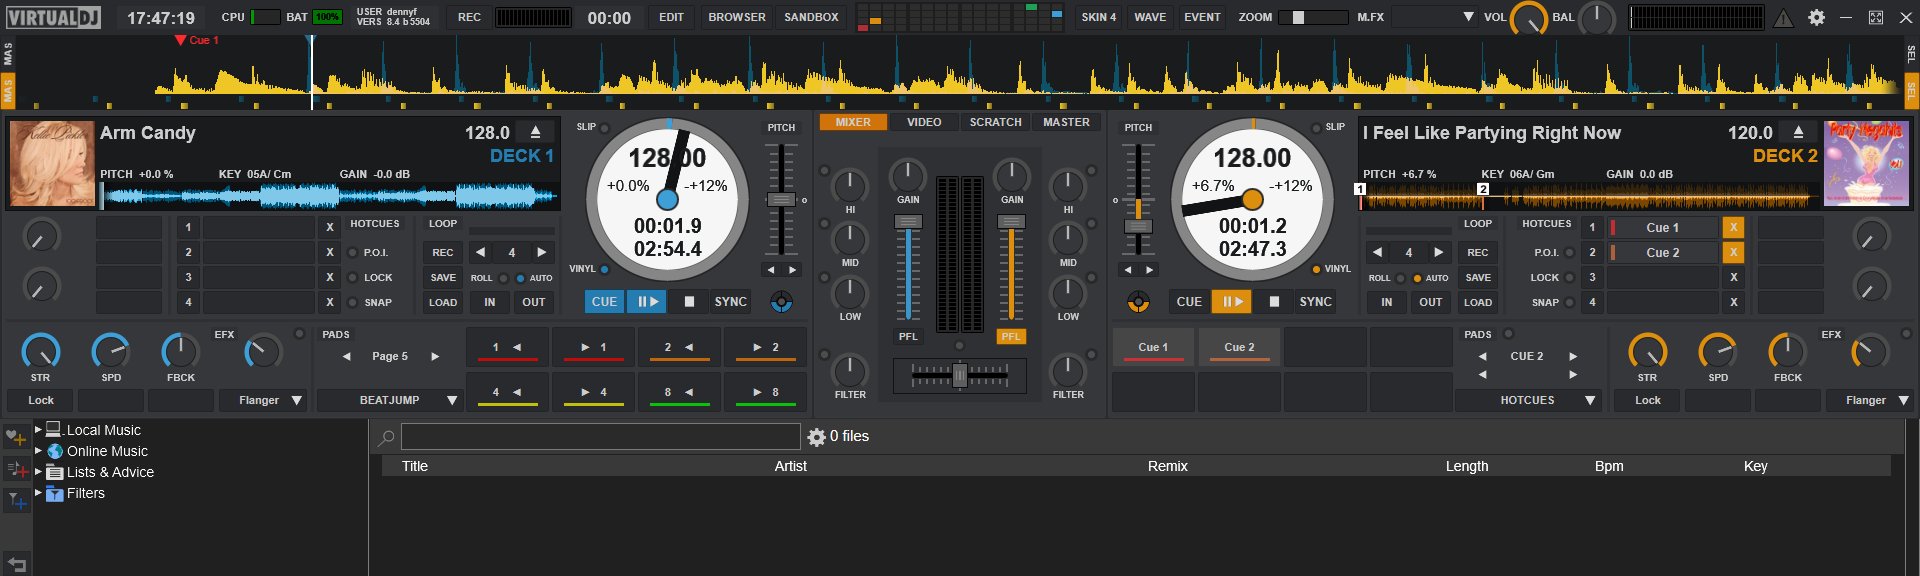Viewport: 1920px width, 576px height.
Task: Click the right channel volume fader
Action: (1011, 221)
